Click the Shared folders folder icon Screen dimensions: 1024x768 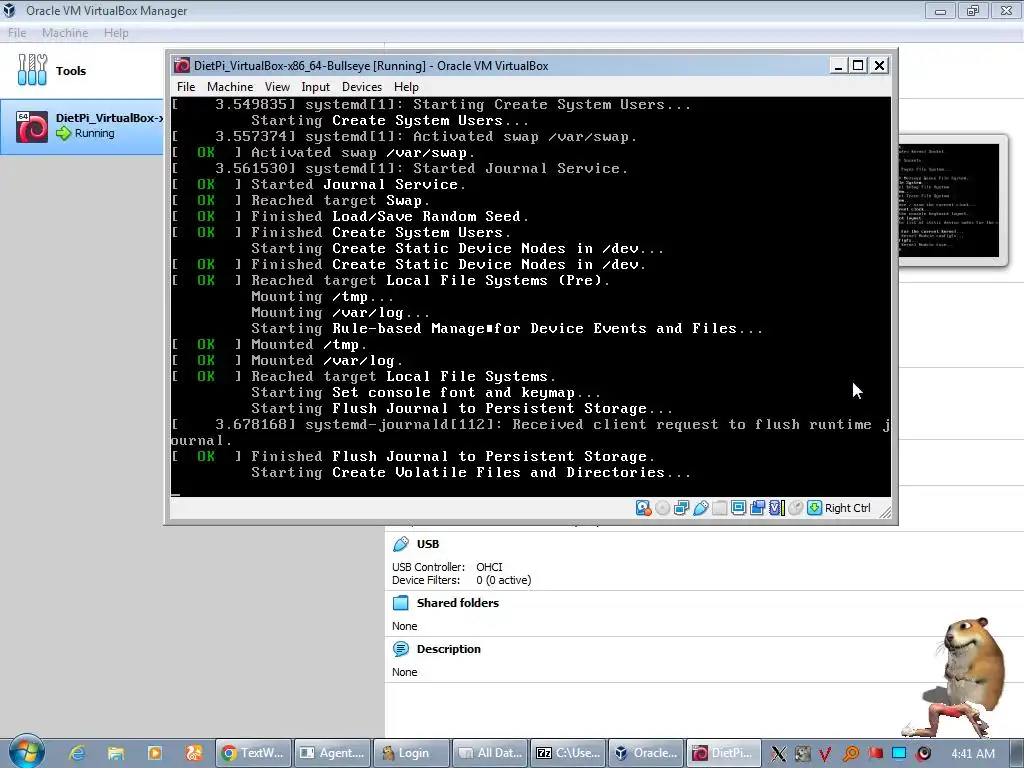400,603
